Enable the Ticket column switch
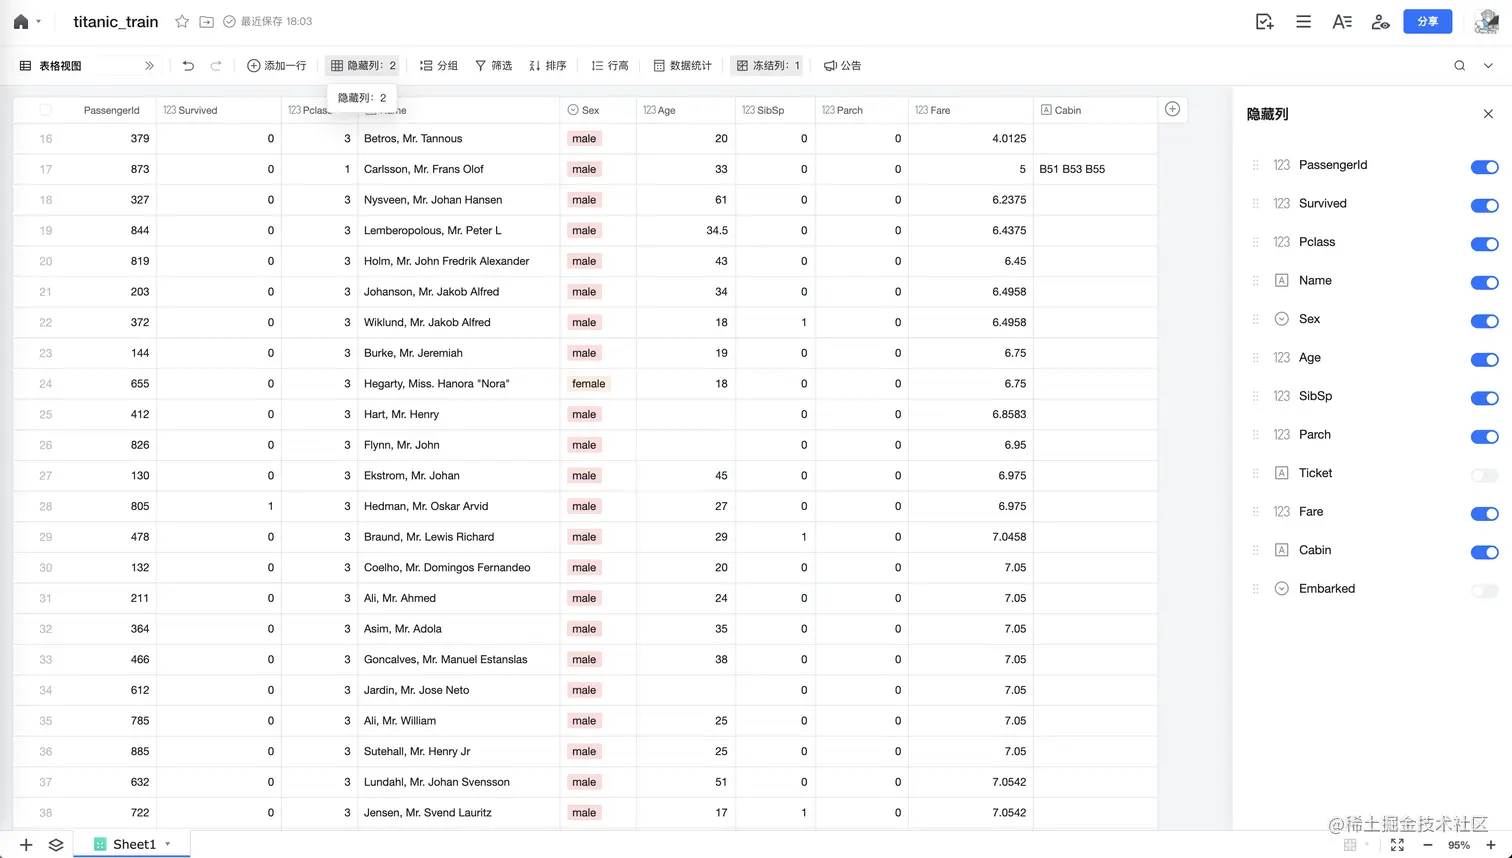Viewport: 1512px width, 858px height. pos(1484,475)
